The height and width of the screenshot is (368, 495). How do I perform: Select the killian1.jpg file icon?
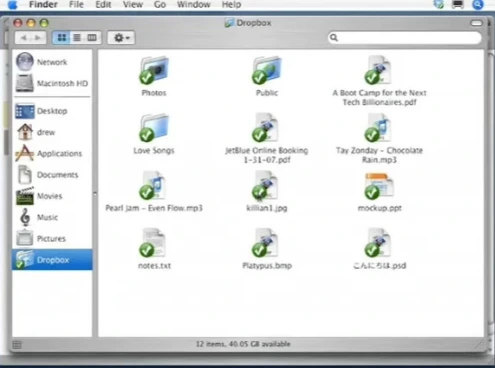[265, 186]
